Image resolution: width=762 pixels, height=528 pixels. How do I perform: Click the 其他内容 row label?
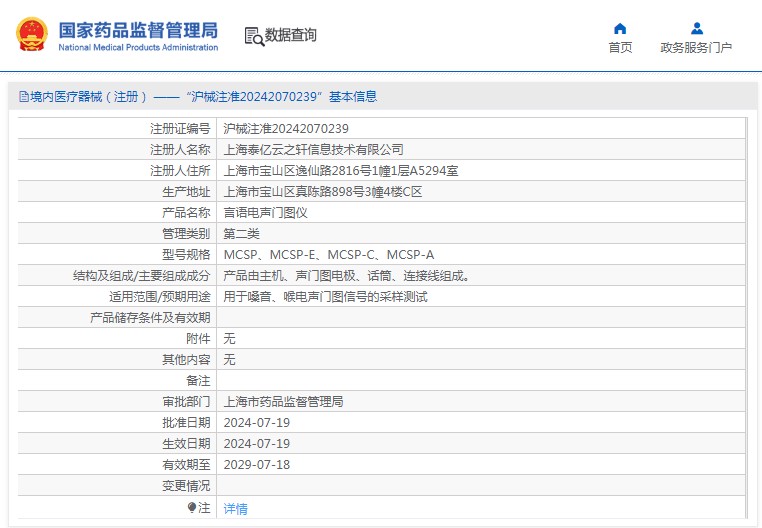(186, 359)
